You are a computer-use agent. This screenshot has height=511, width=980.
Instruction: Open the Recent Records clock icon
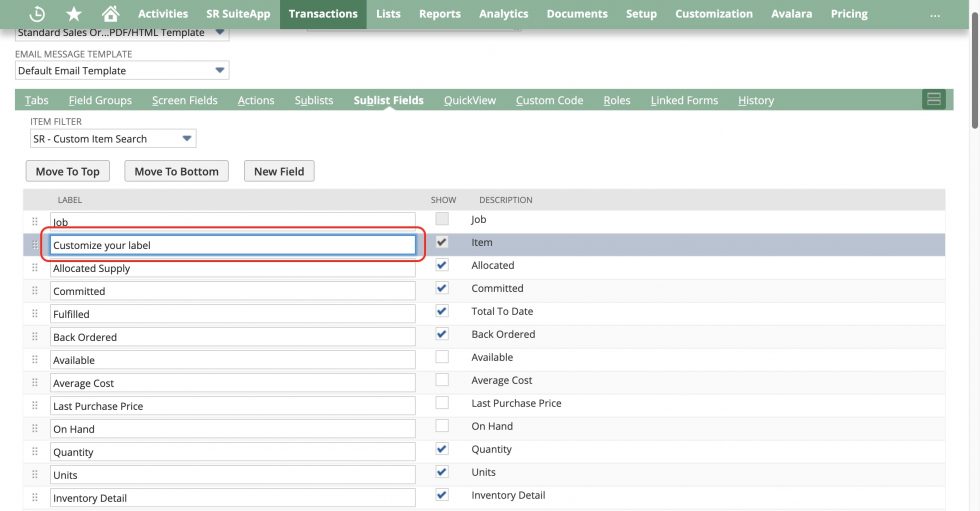point(38,14)
